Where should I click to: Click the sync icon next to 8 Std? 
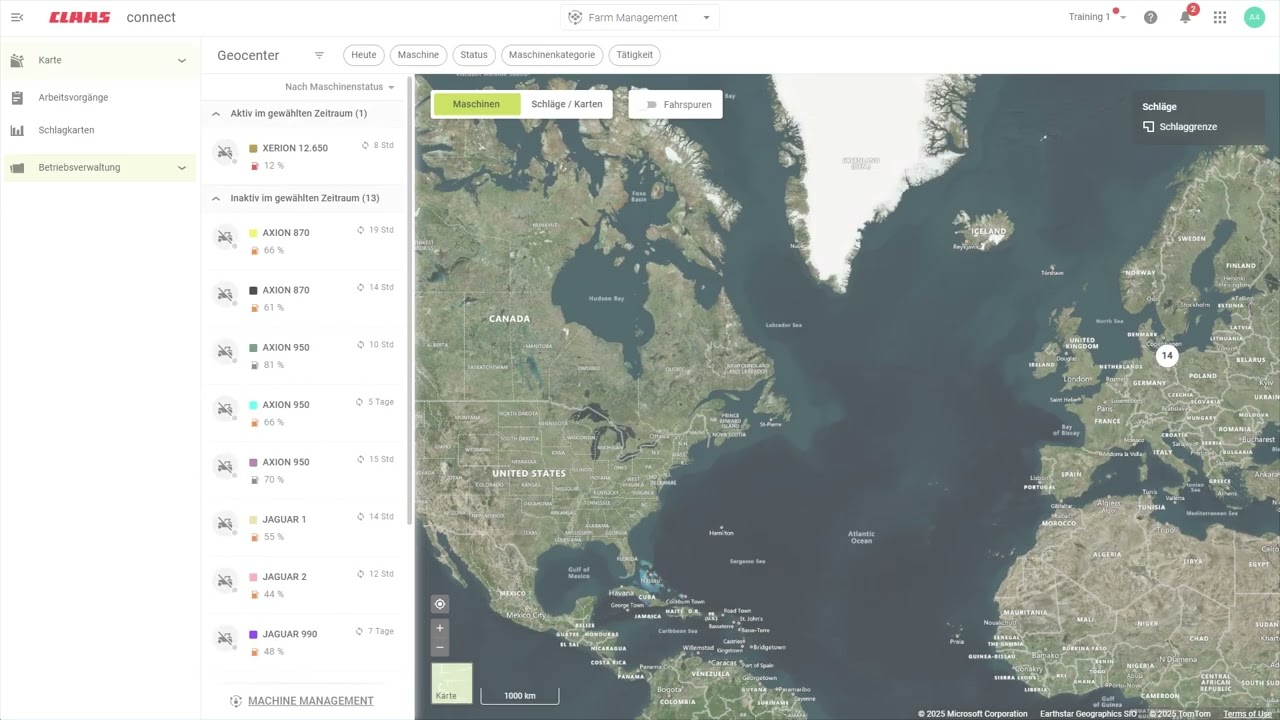(x=366, y=145)
